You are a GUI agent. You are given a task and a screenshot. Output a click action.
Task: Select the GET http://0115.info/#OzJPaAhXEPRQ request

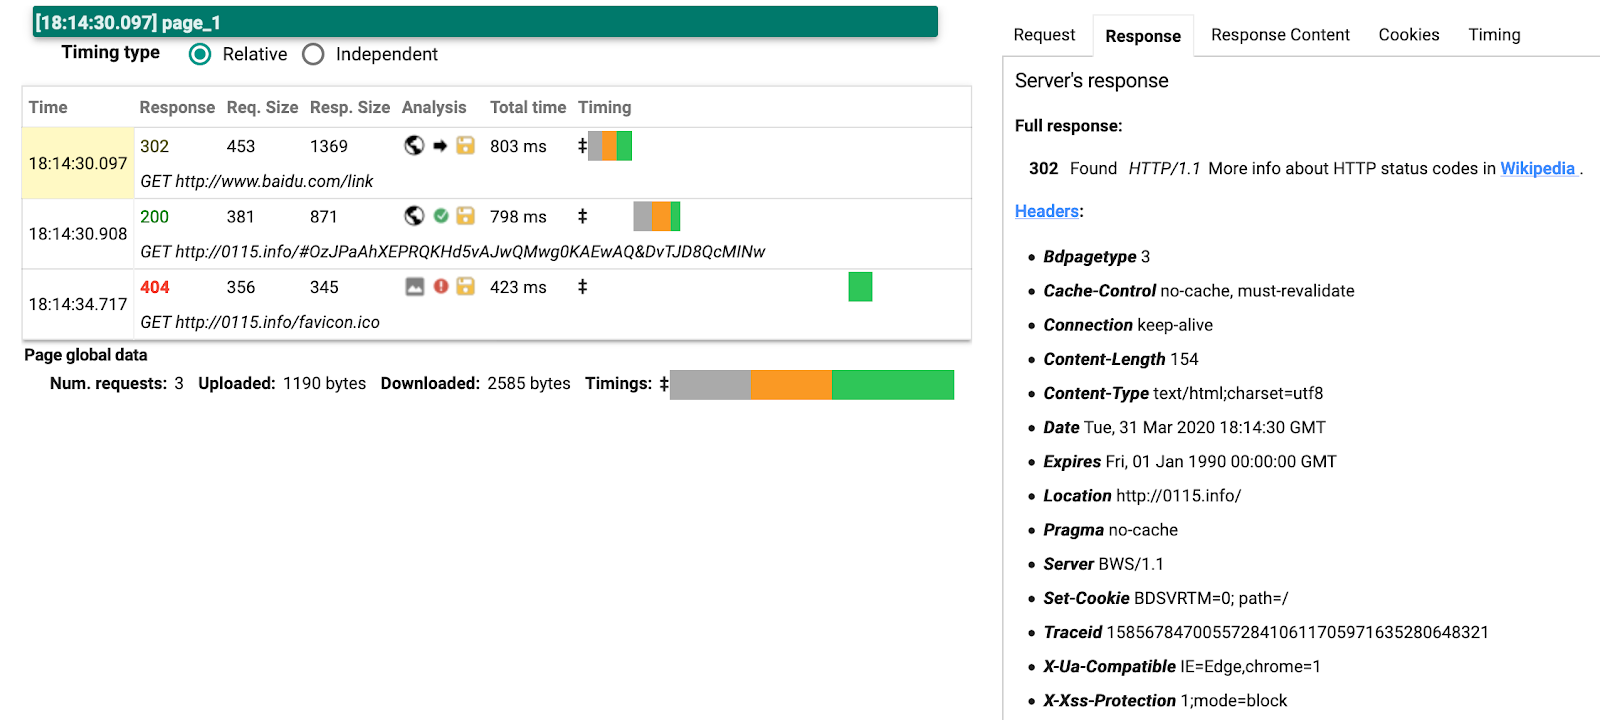point(452,252)
